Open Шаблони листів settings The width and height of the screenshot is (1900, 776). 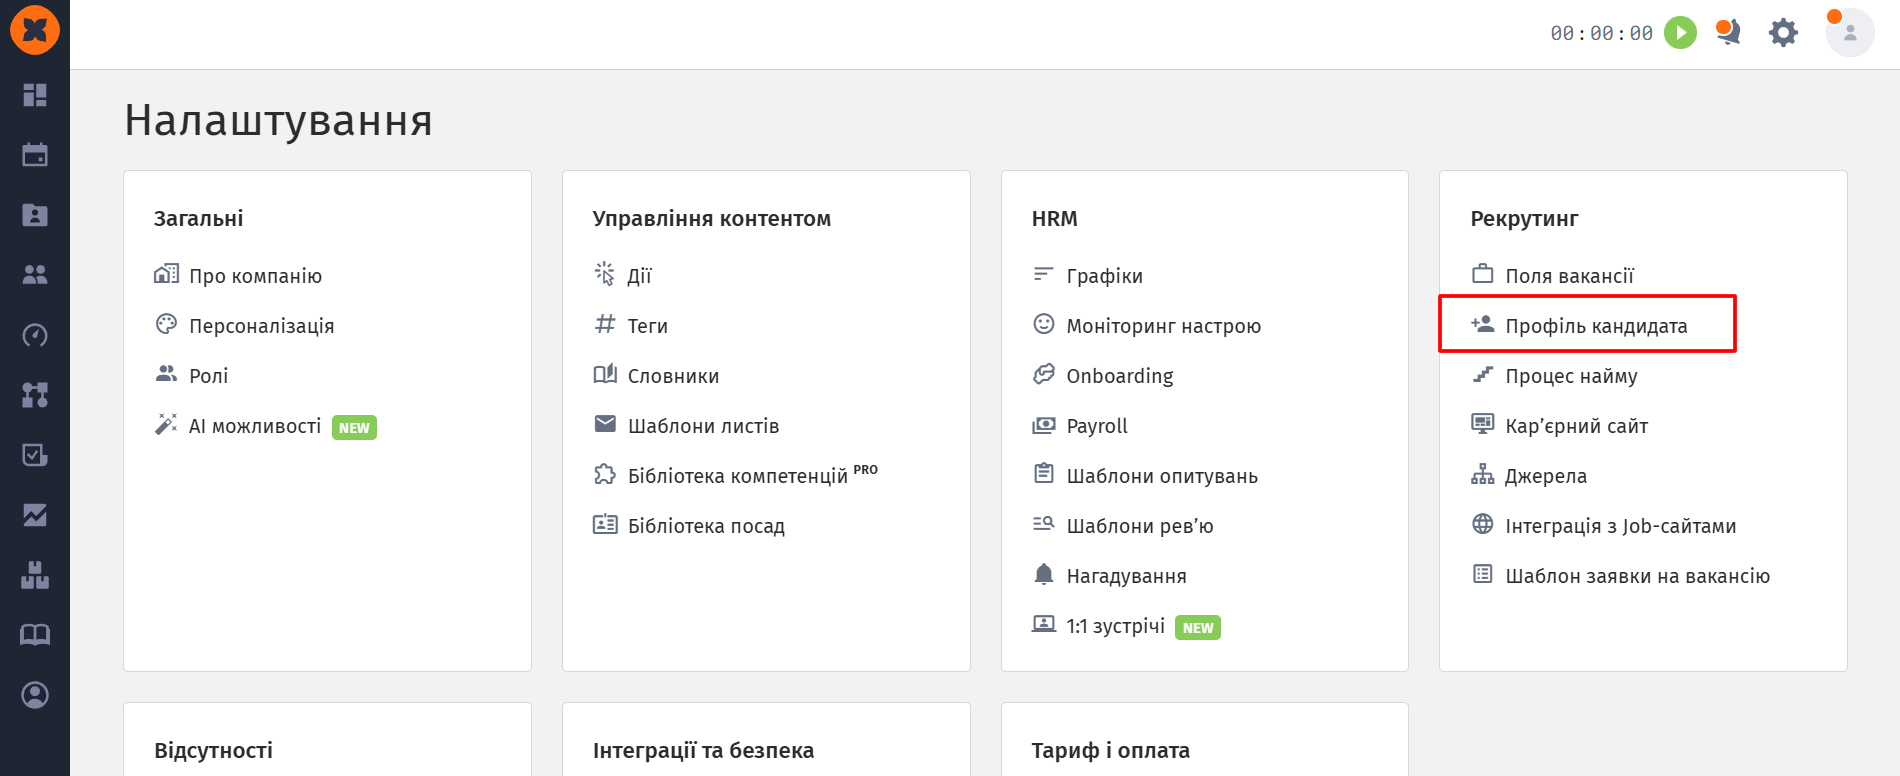click(x=686, y=425)
